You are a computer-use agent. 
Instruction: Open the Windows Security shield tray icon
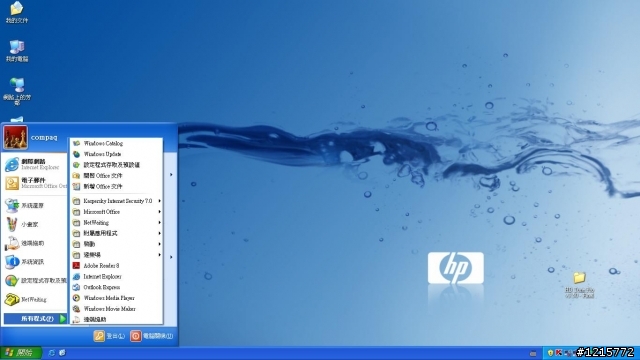pos(550,353)
